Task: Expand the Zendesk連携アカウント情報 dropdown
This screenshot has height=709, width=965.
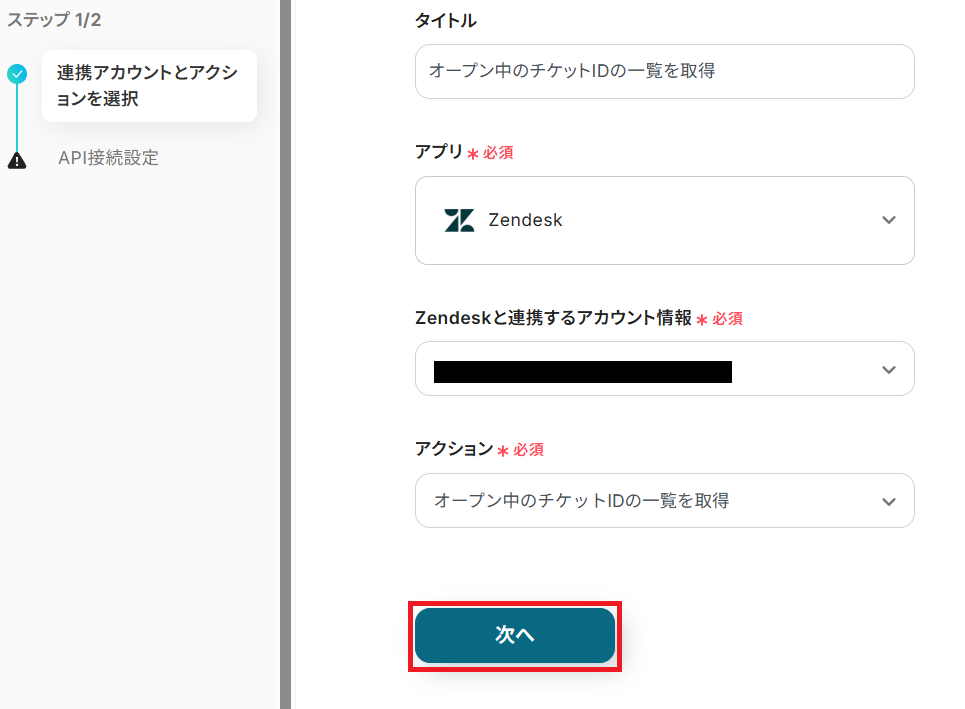Action: coord(664,369)
